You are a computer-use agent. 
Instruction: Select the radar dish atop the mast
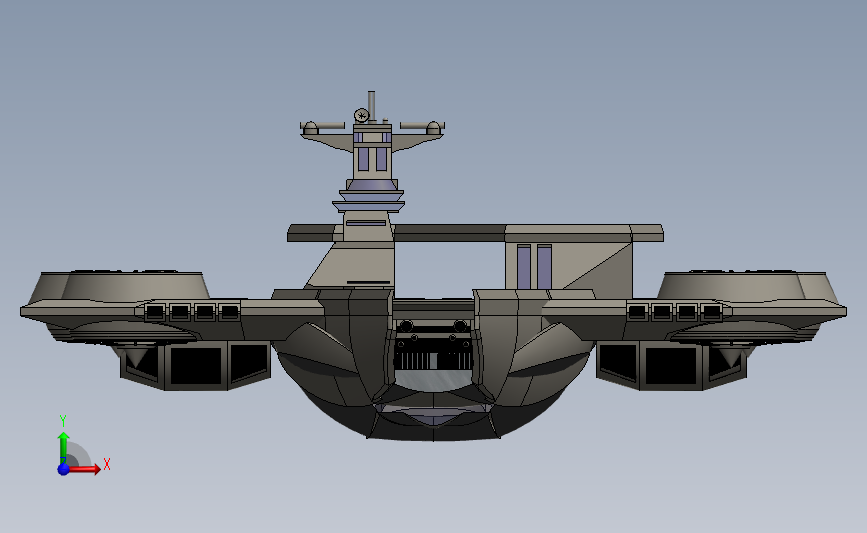coord(362,116)
